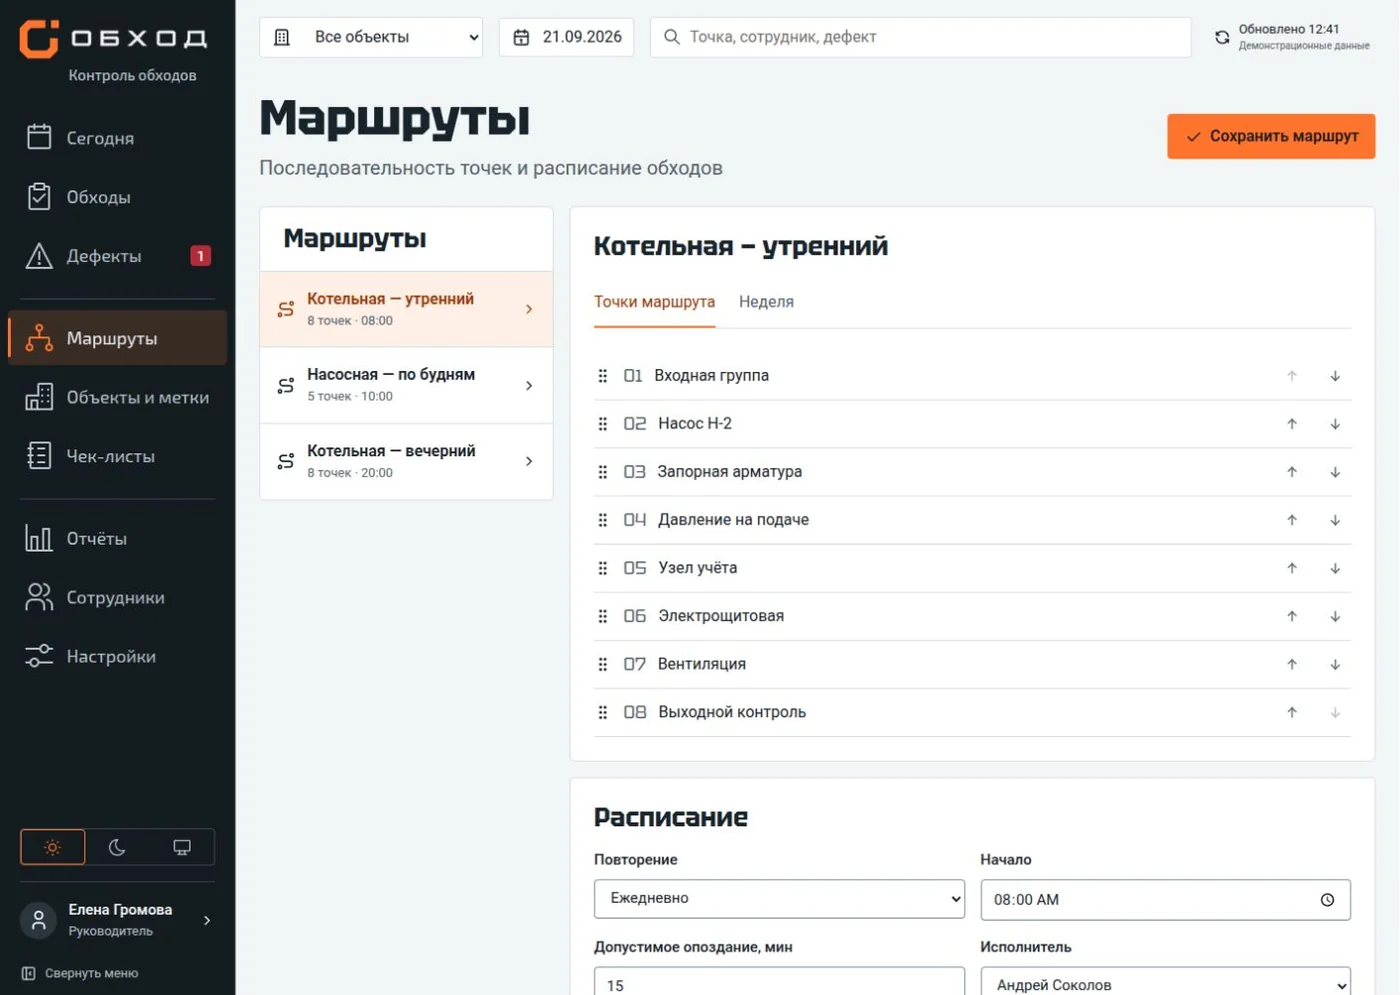
Task: Open Настройки in sidebar
Action: tap(117, 656)
